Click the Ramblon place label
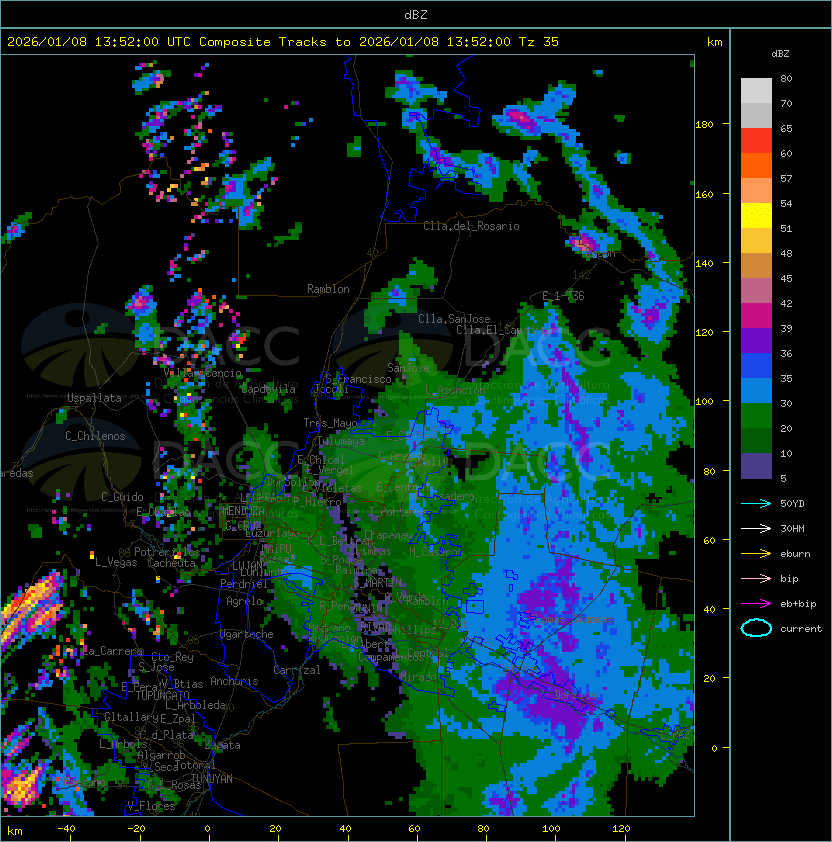This screenshot has height=842, width=832. pyautogui.click(x=328, y=289)
